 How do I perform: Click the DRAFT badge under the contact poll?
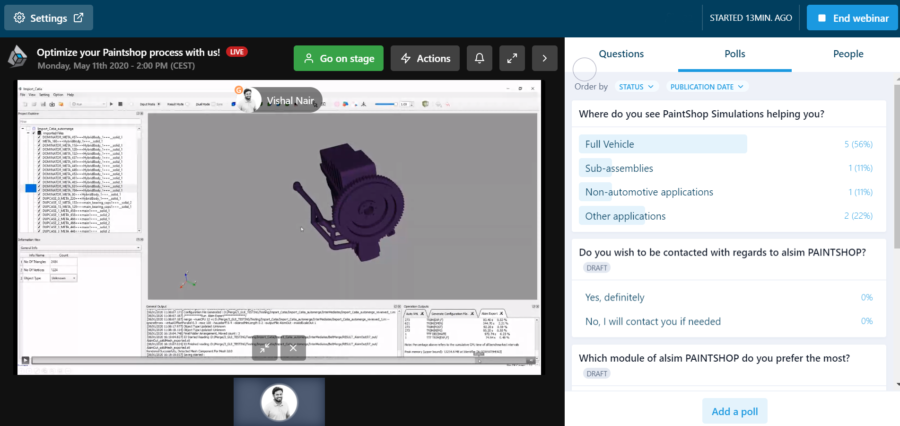click(597, 268)
